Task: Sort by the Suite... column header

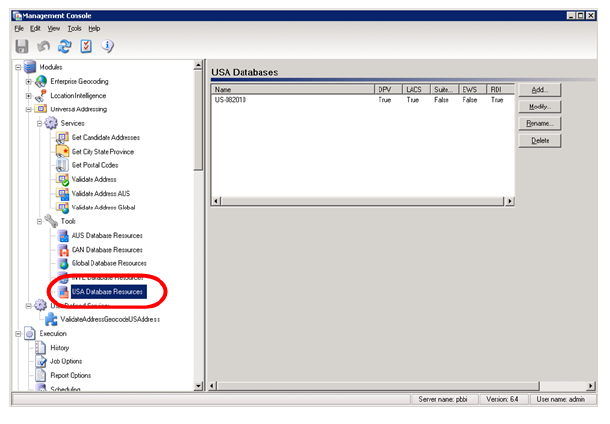Action: point(445,89)
